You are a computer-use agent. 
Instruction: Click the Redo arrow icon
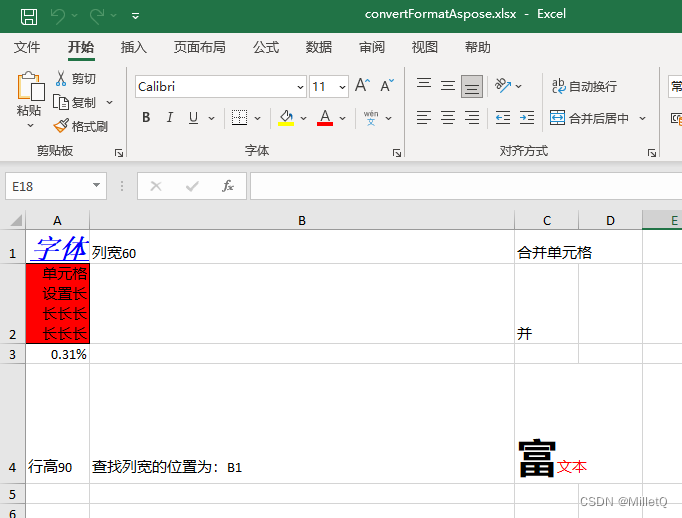97,16
